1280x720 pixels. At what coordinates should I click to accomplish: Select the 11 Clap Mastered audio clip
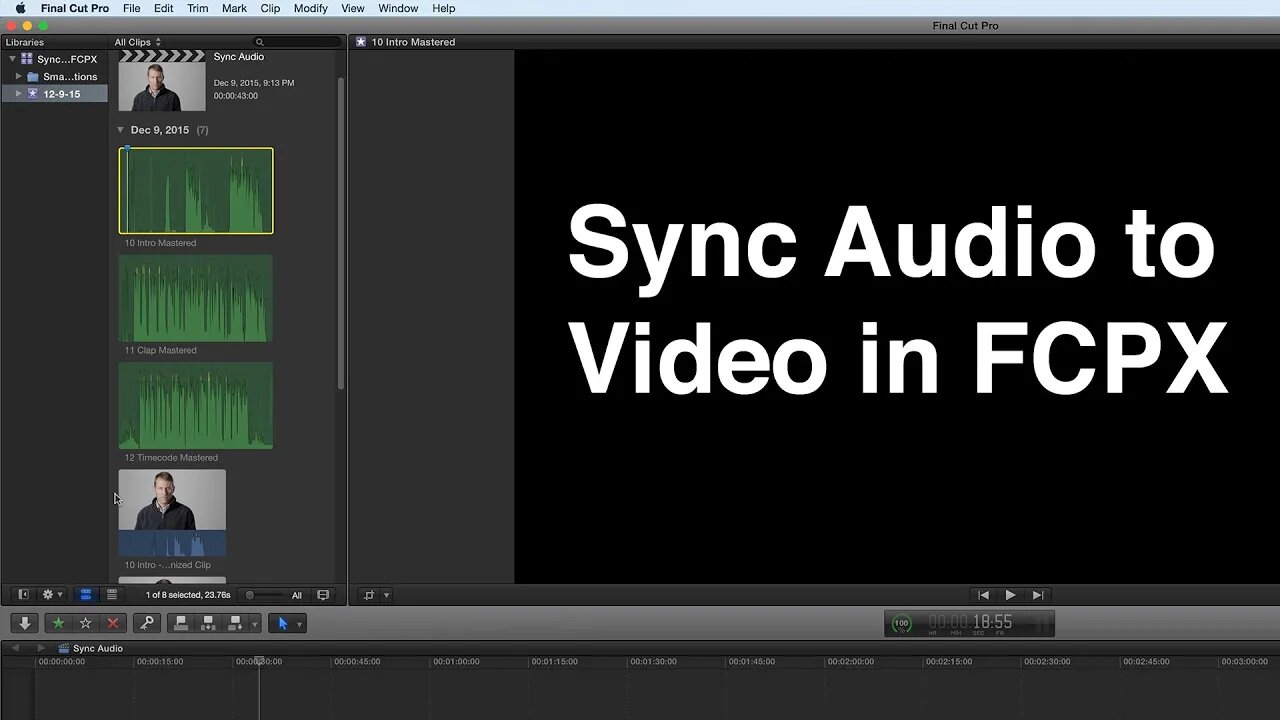click(196, 298)
